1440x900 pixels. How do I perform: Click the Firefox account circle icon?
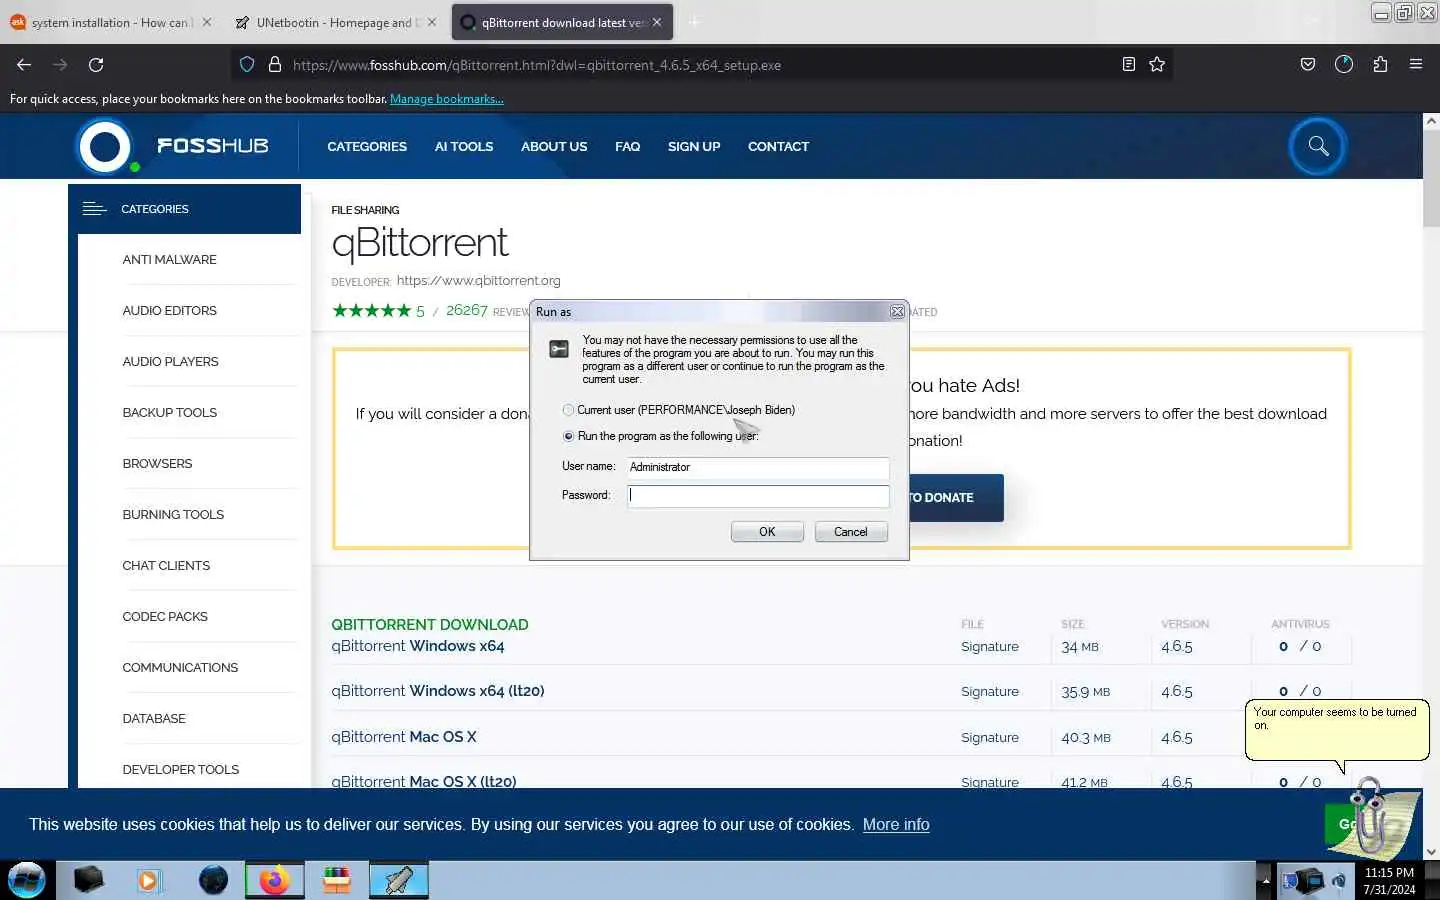1344,64
